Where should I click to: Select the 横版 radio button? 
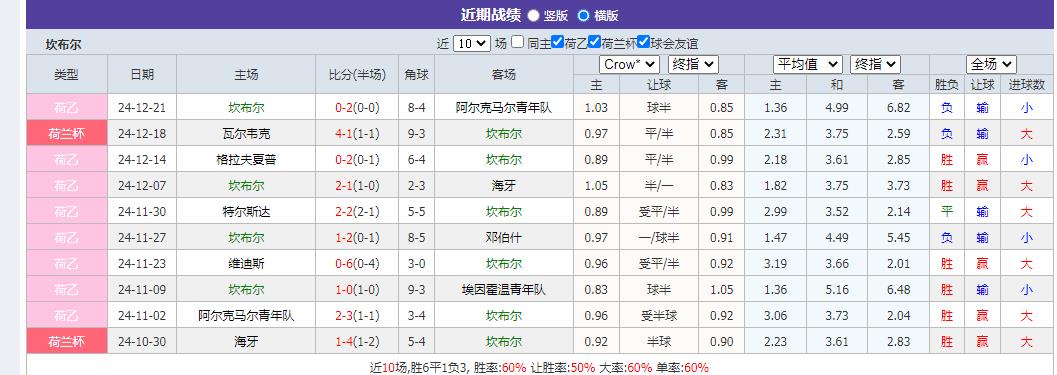(583, 16)
